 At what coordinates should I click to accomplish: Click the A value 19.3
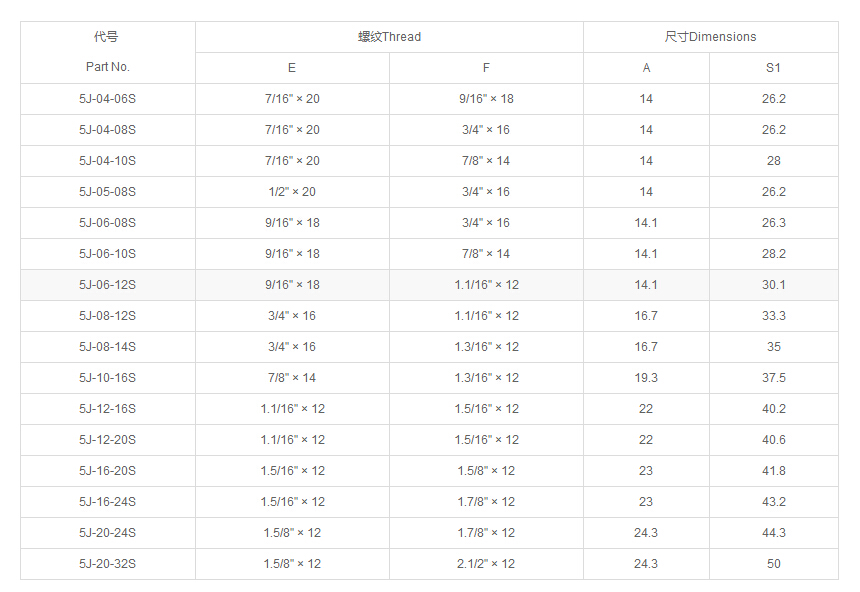tap(646, 378)
